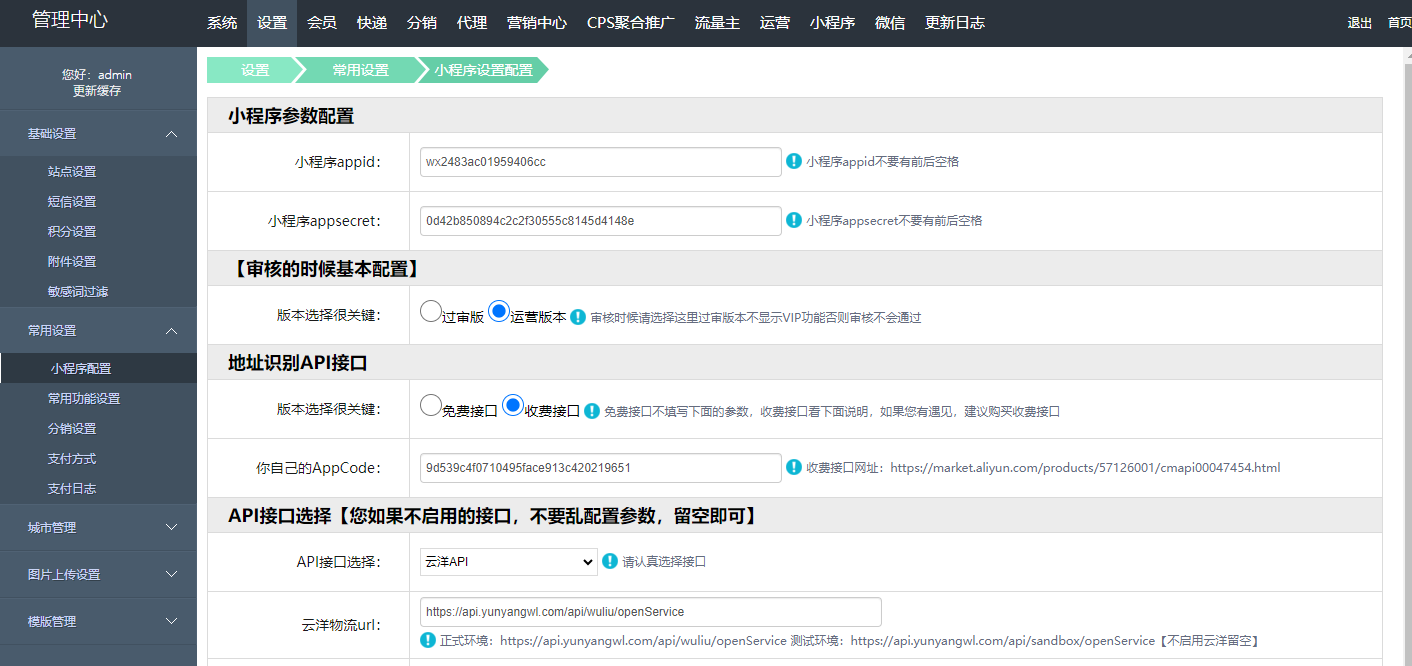Switch to the 微信 menu item
The image size is (1412, 666).
[889, 22]
